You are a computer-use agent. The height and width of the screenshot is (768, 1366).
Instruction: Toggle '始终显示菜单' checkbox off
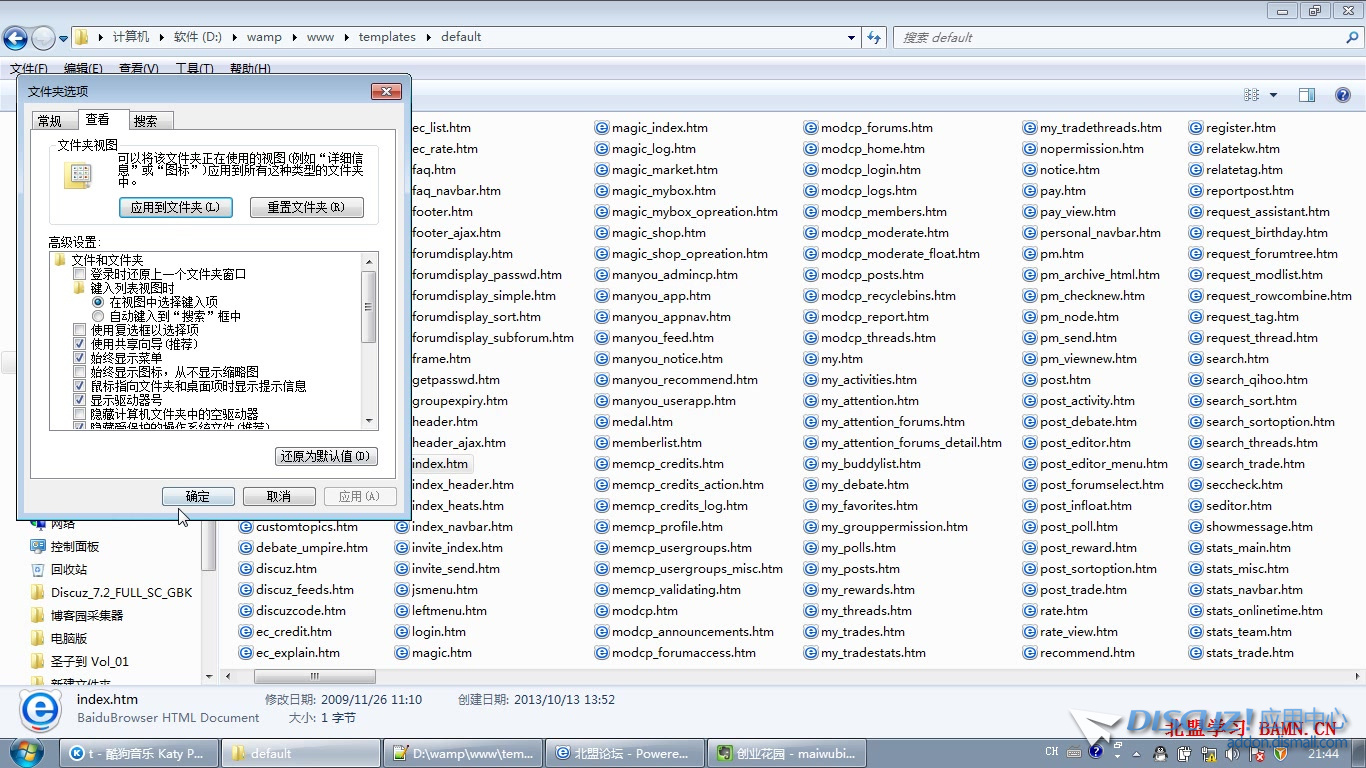[80, 358]
